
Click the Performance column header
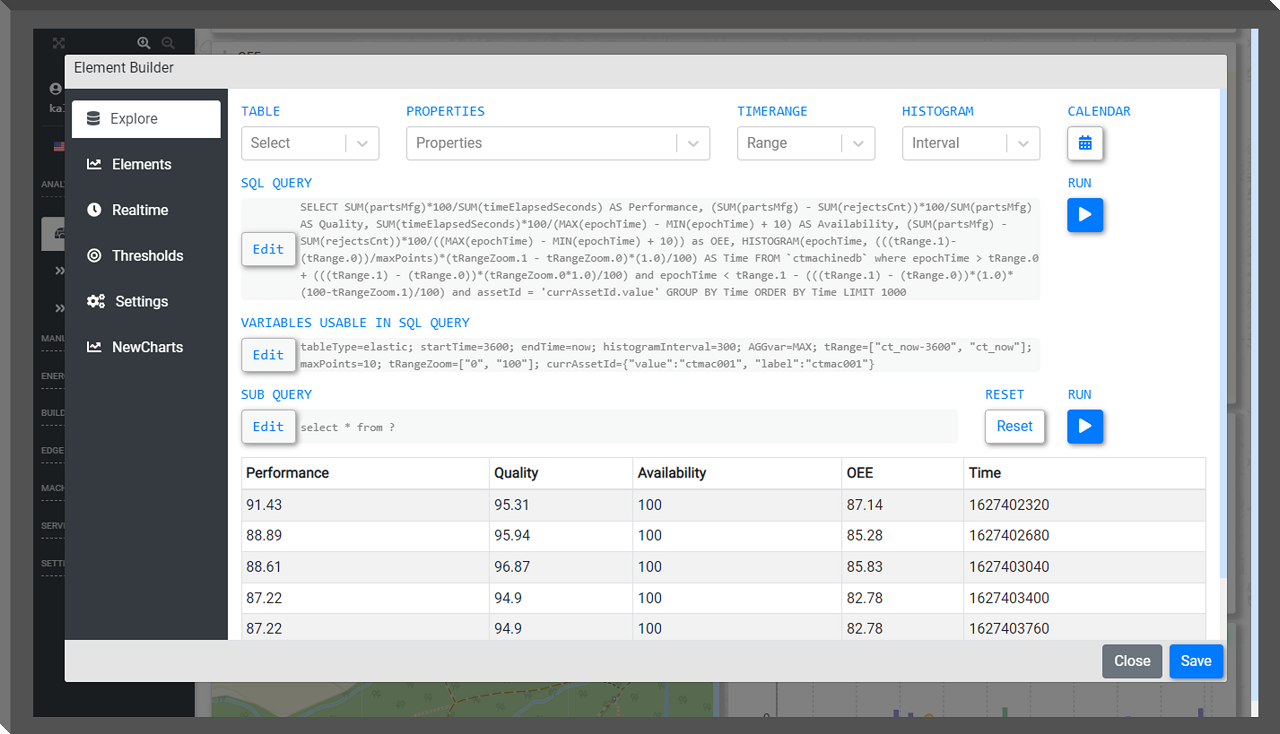365,473
